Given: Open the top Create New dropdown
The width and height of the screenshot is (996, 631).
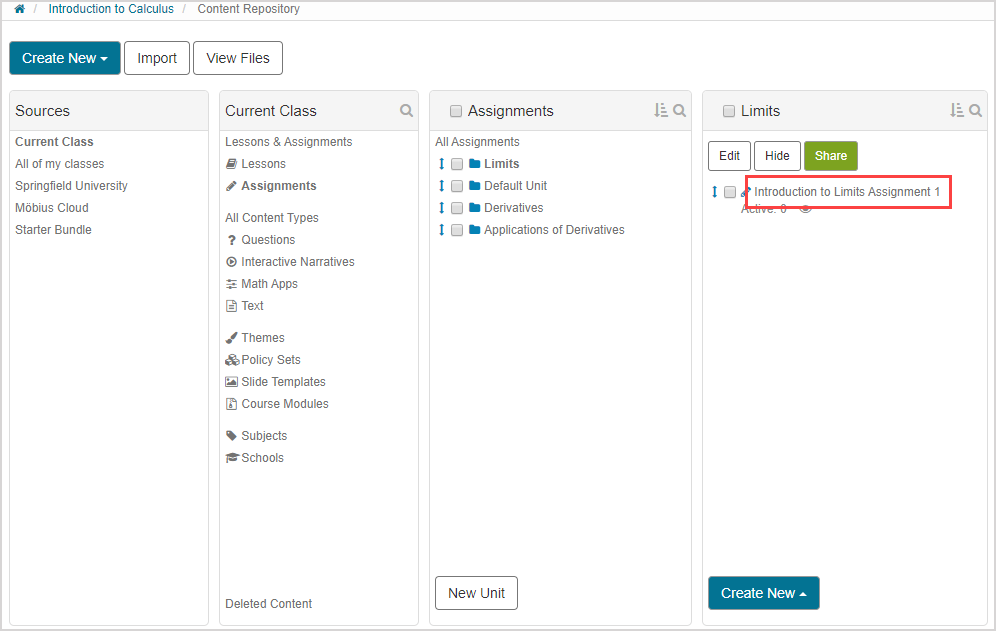Looking at the screenshot, I should [x=65, y=58].
